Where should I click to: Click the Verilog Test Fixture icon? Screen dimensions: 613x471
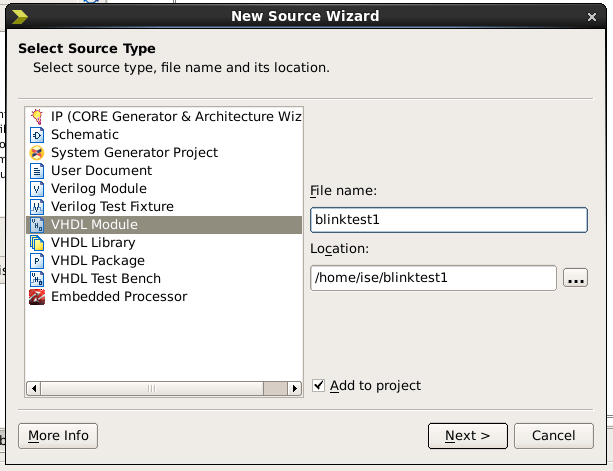tap(37, 207)
